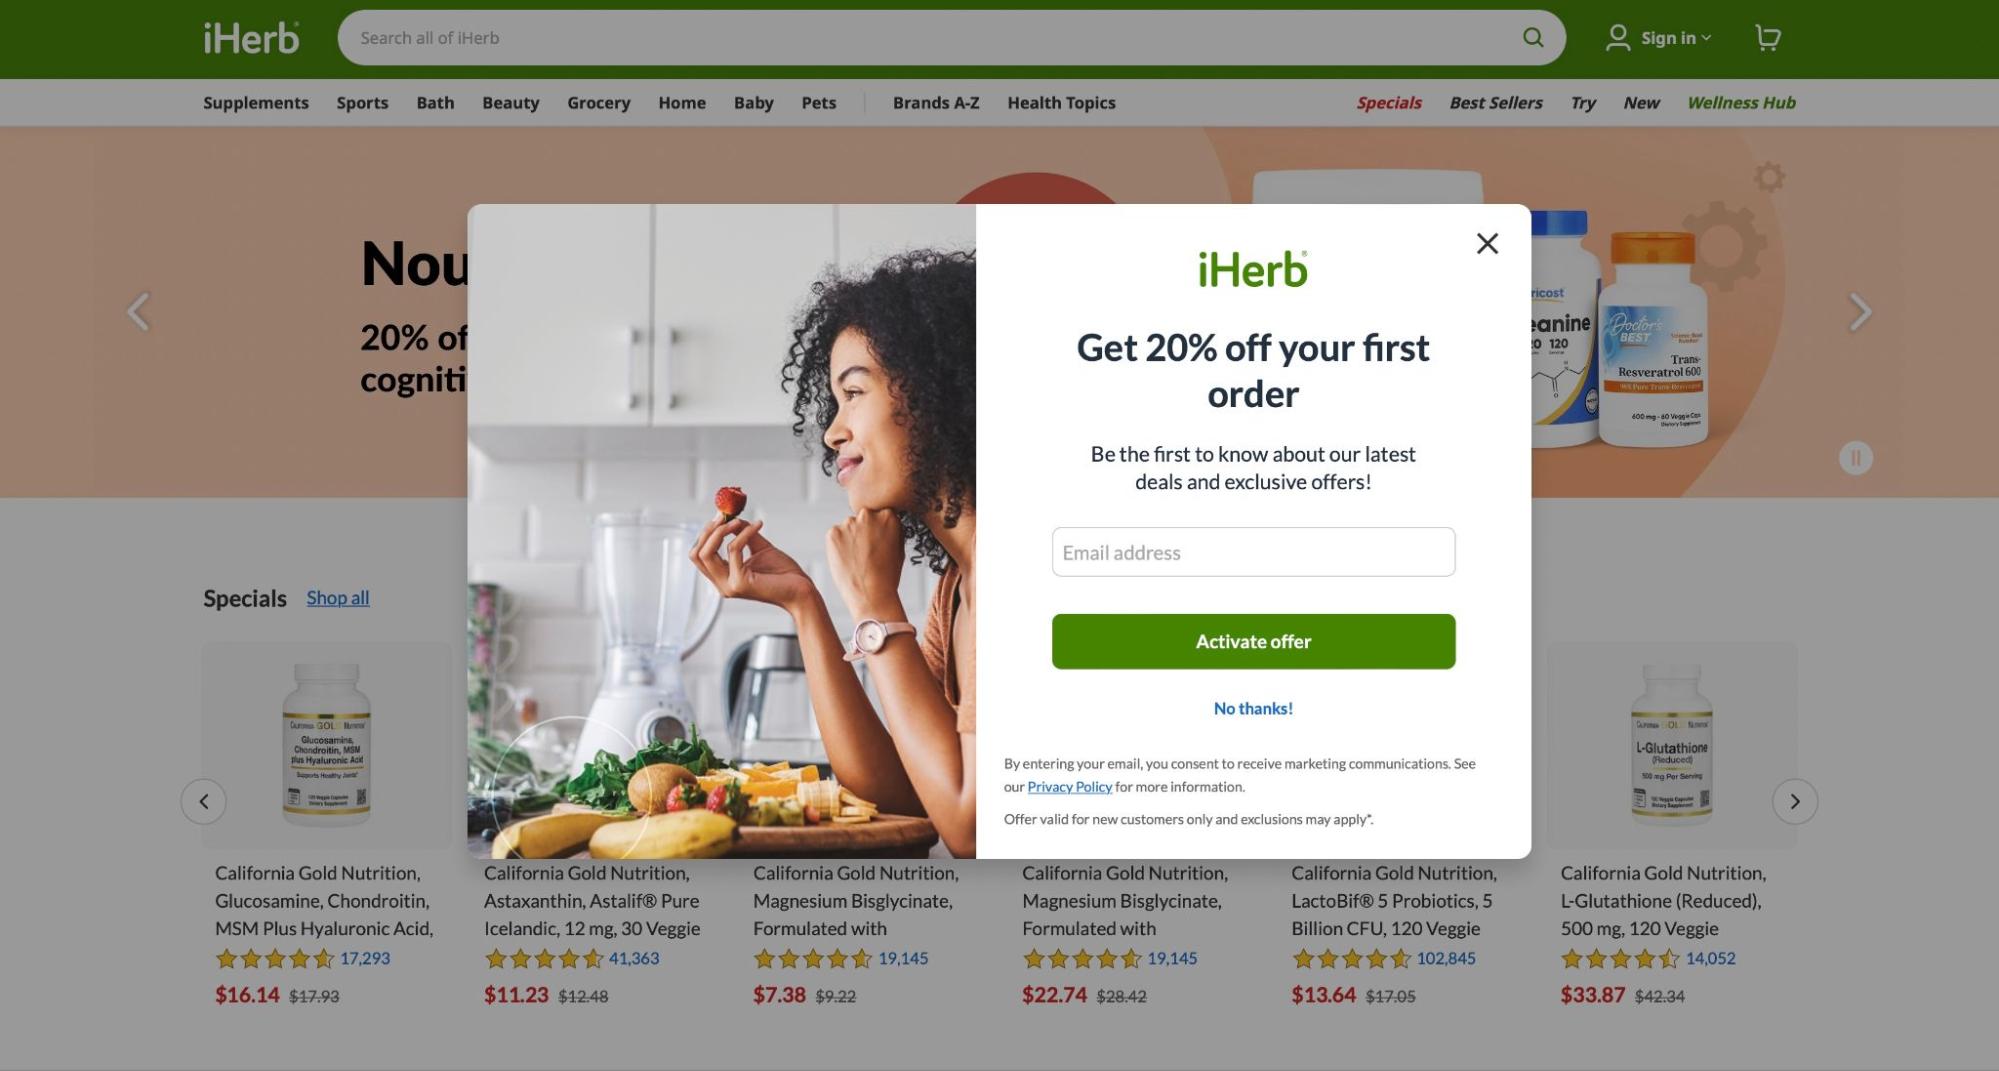Open the Brands A-Z menu
Image resolution: width=1999 pixels, height=1071 pixels.
936,103
